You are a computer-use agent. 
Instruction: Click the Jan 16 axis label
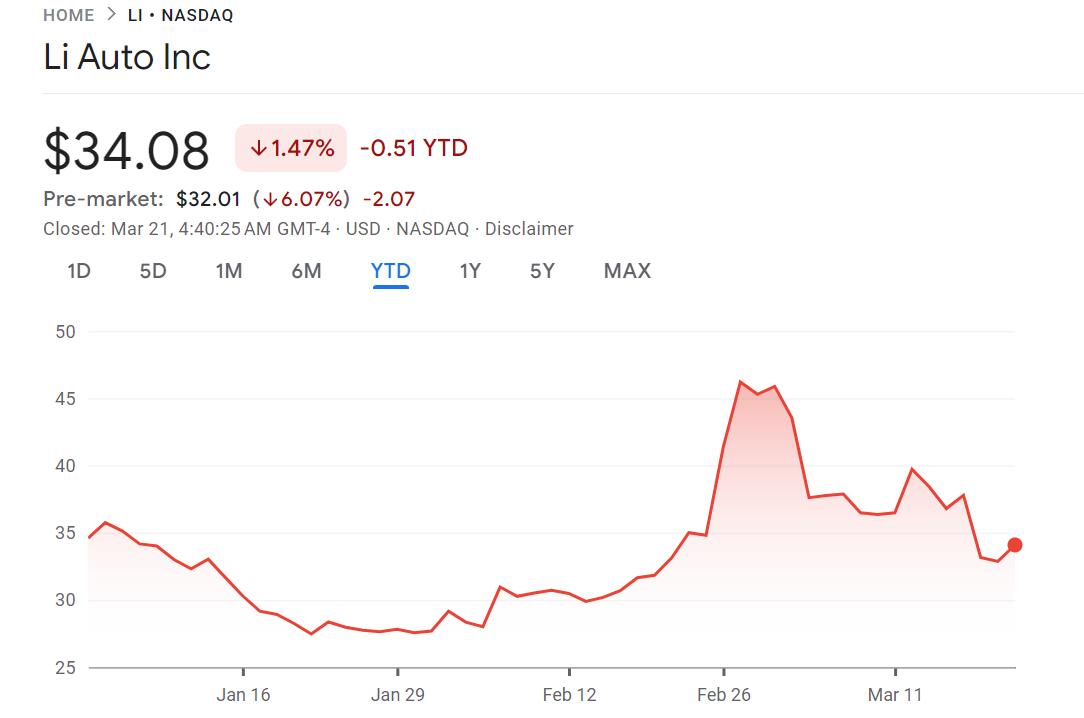click(243, 695)
